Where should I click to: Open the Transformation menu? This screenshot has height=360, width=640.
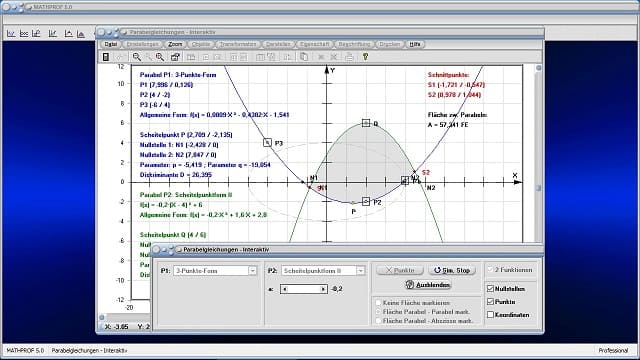click(x=238, y=44)
